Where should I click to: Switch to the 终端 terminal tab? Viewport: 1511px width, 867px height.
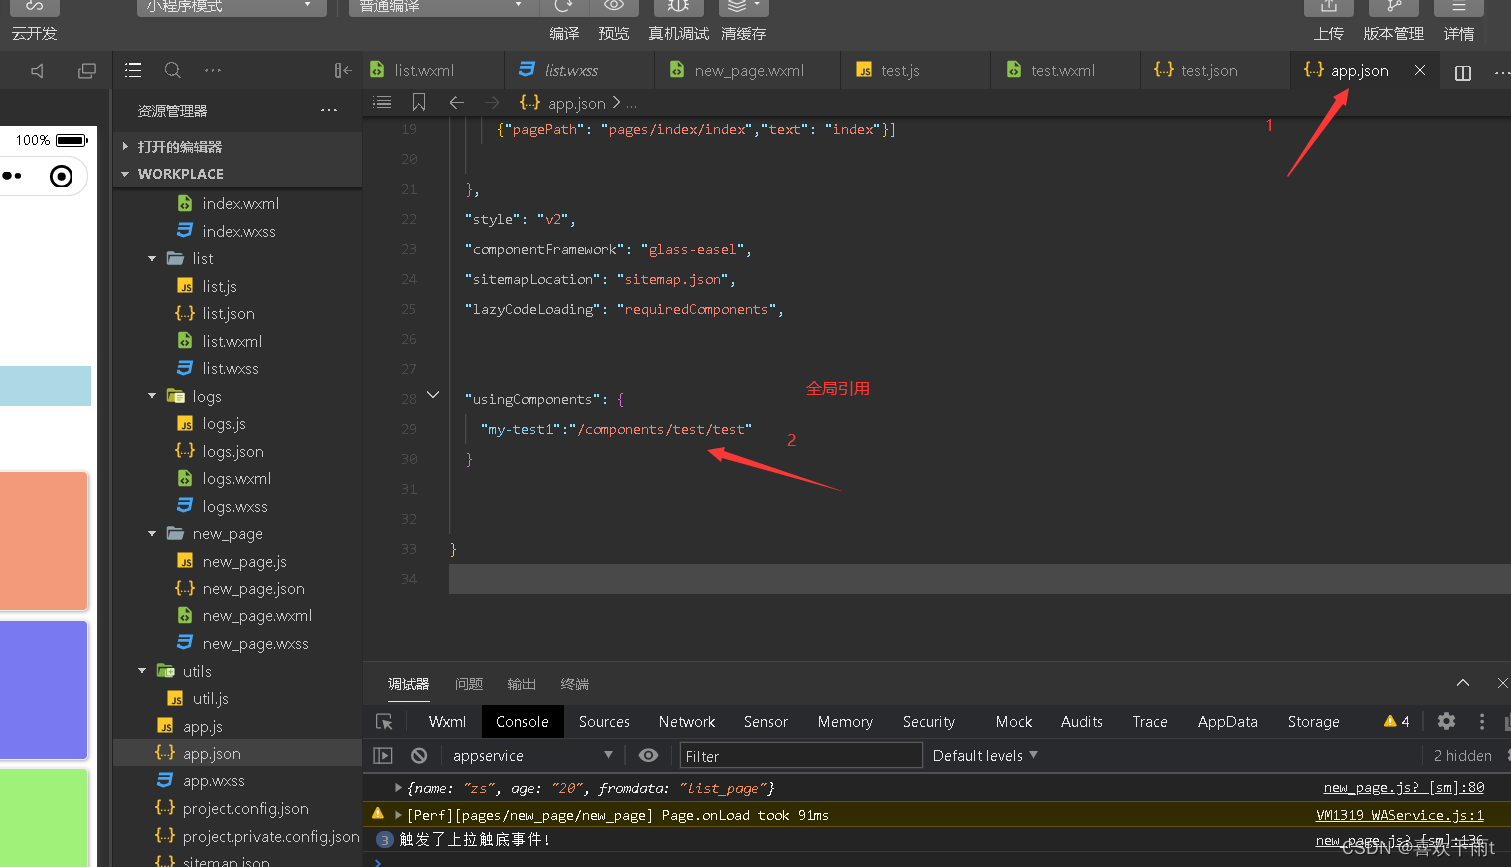575,684
